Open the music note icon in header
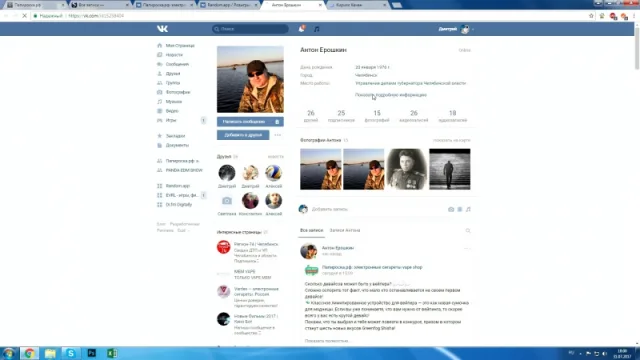Viewport: 640px width, 360px height. click(316, 29)
